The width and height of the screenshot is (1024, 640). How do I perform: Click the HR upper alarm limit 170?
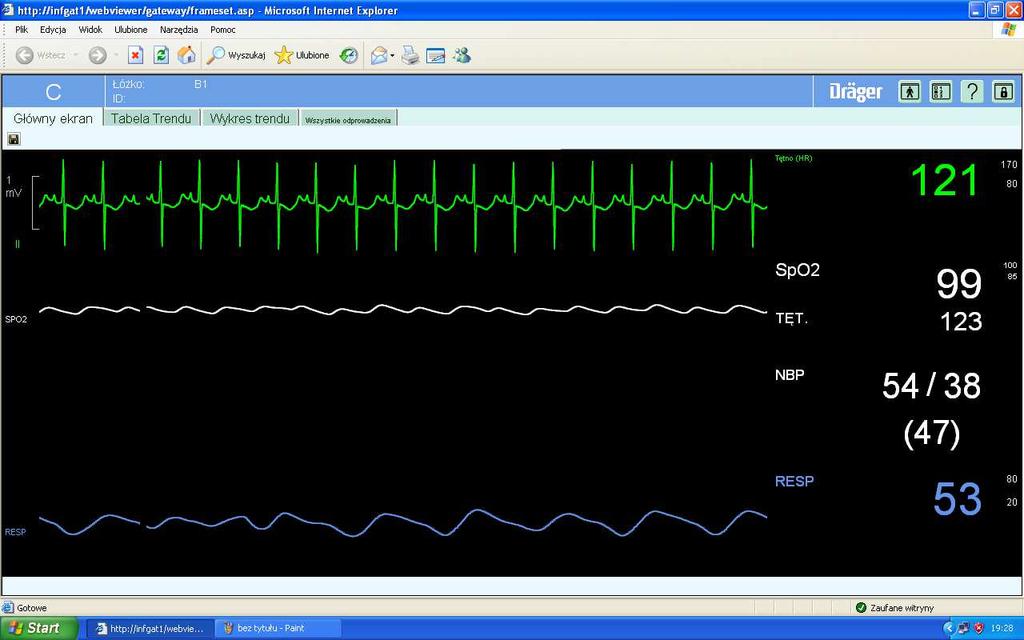(1009, 165)
